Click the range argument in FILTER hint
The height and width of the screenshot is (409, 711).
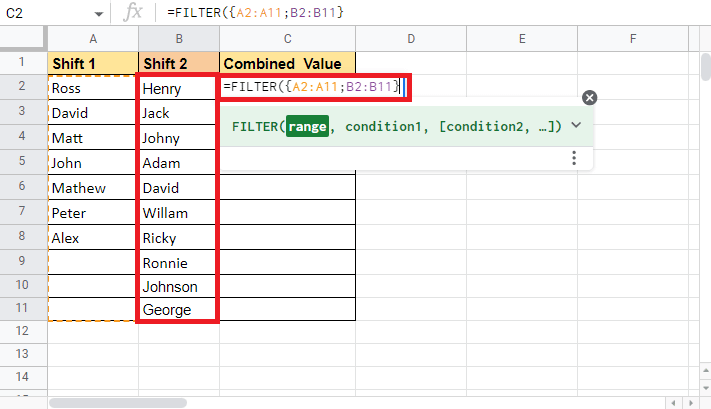click(307, 127)
